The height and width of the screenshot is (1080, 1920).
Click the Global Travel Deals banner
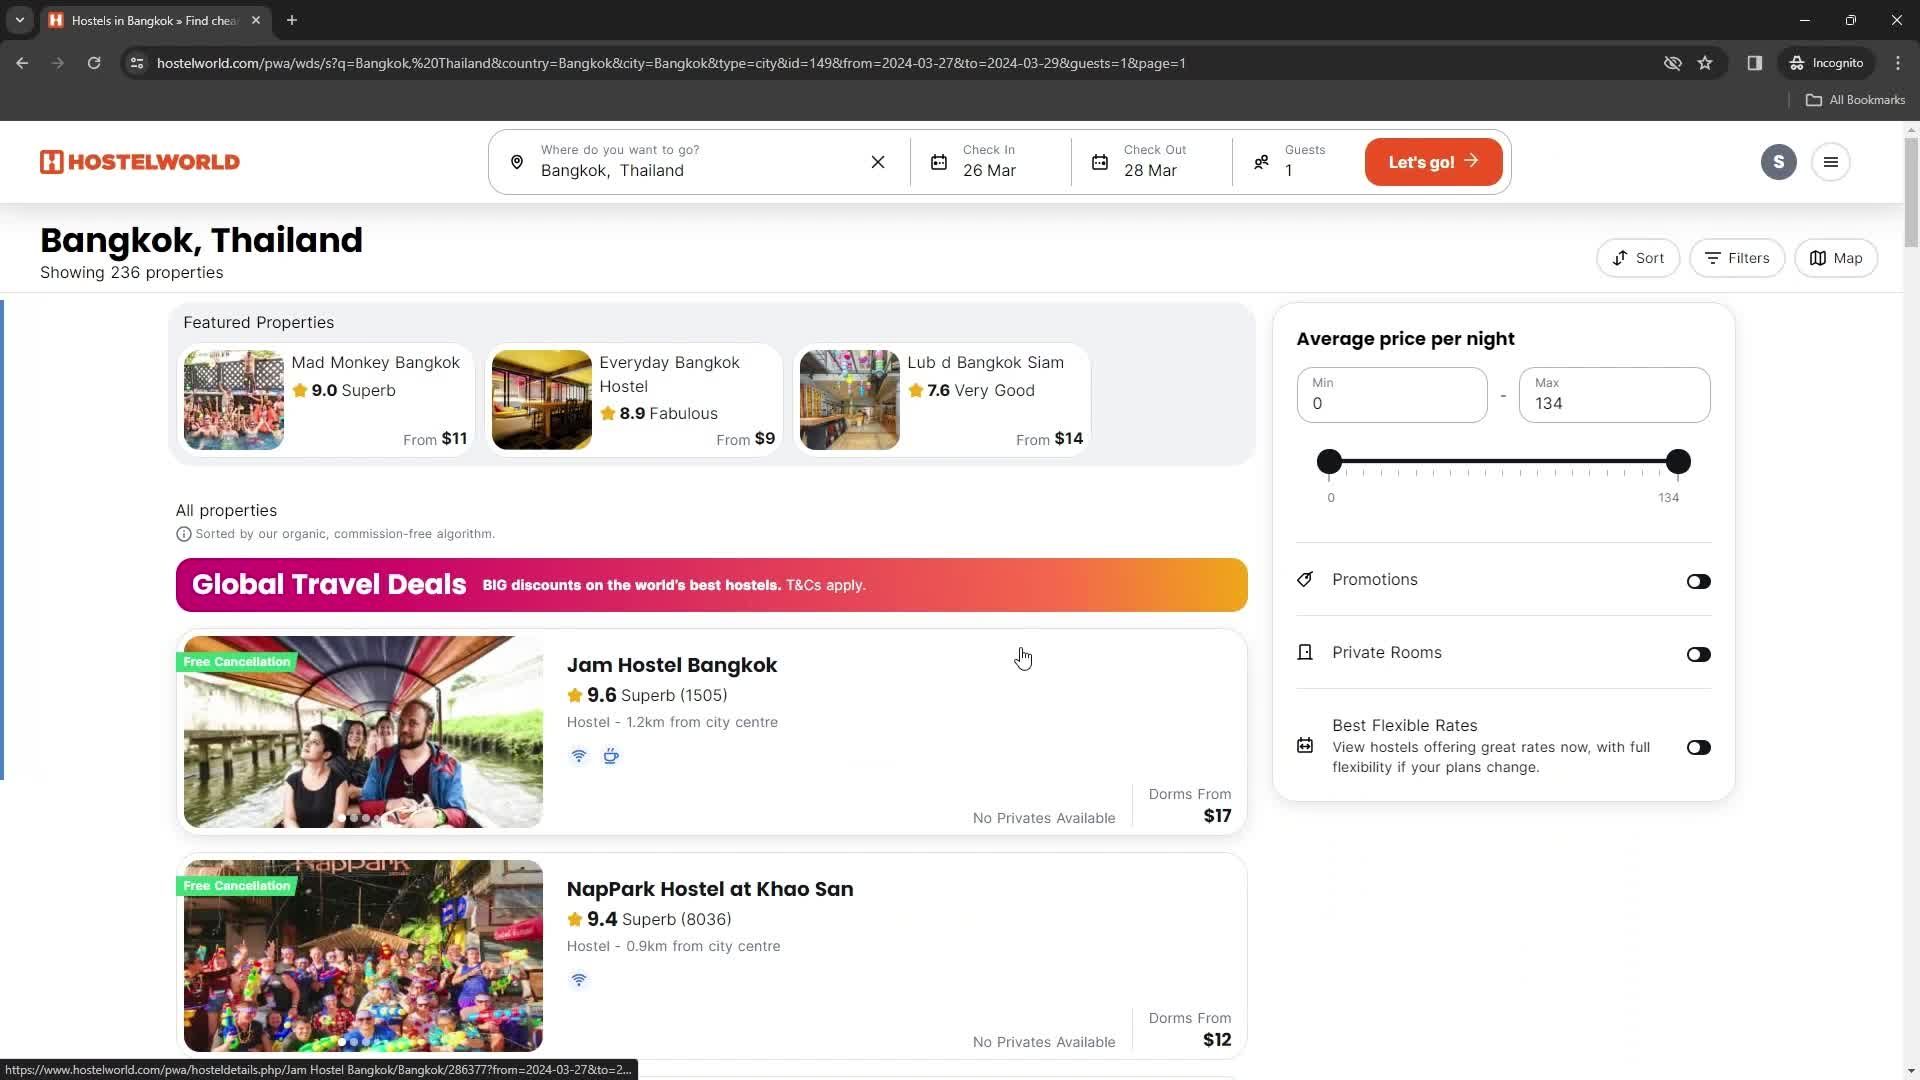click(711, 584)
